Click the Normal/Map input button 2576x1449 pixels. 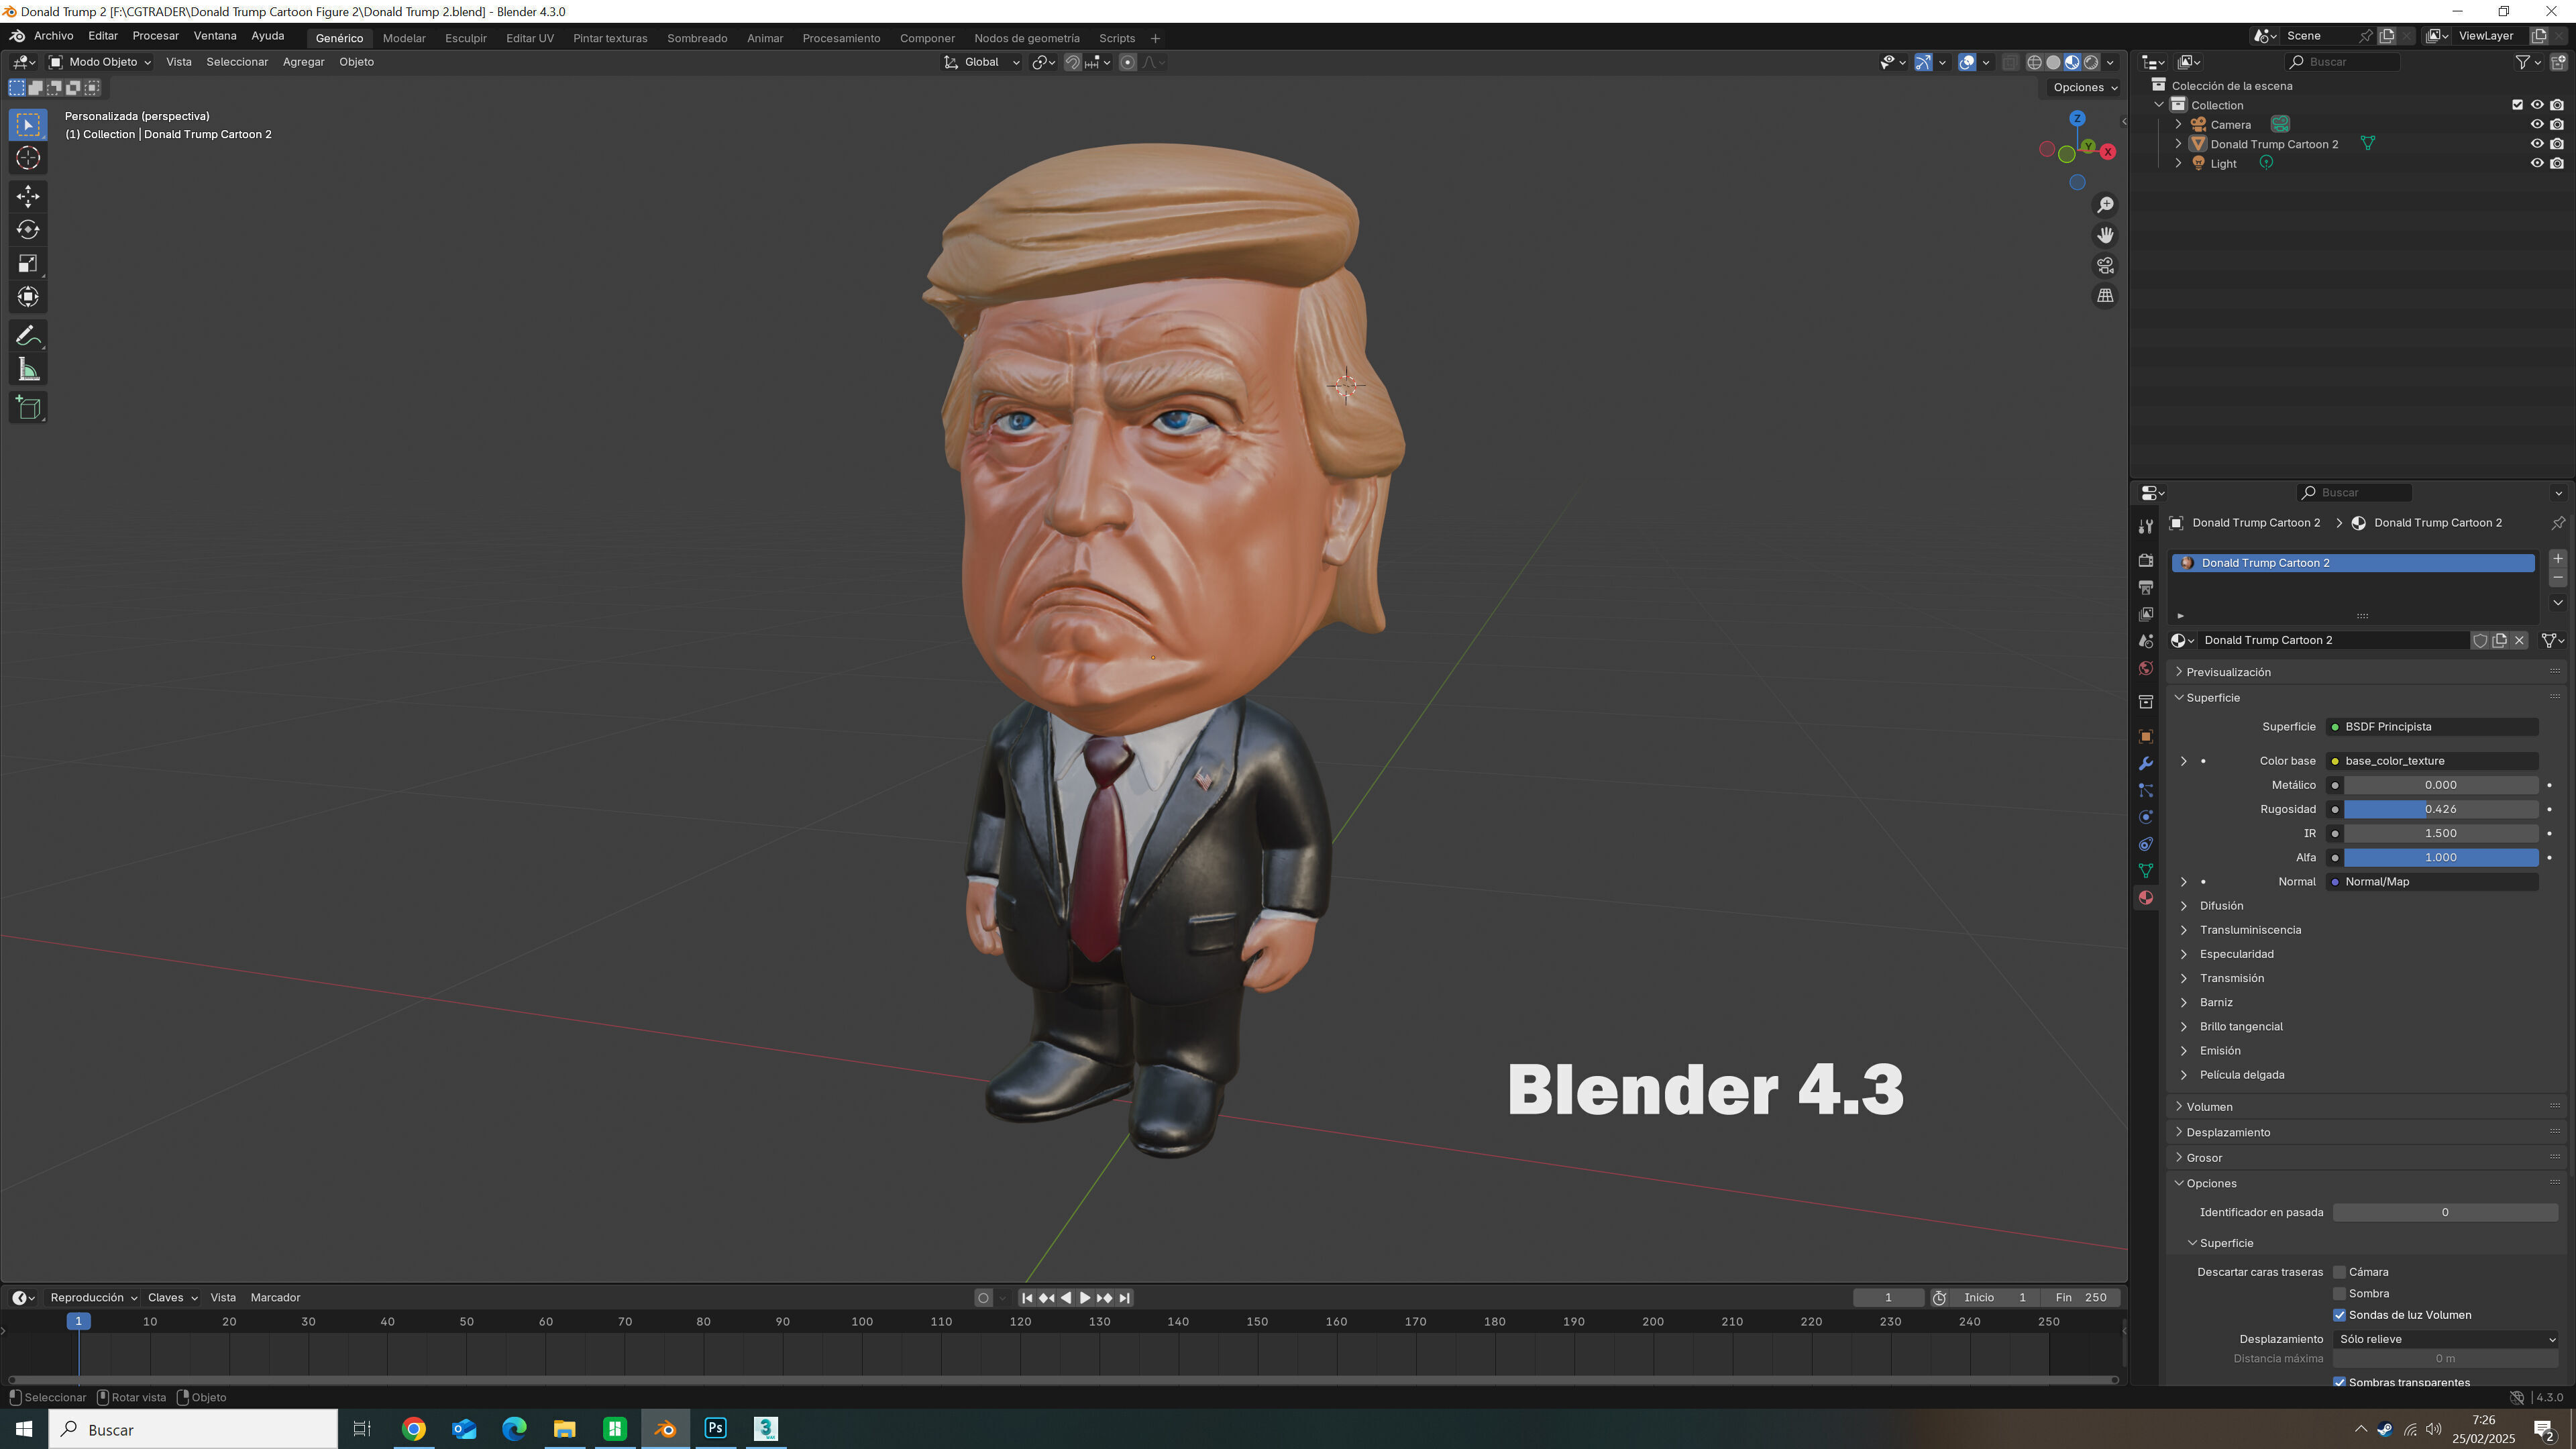pos(2432,882)
